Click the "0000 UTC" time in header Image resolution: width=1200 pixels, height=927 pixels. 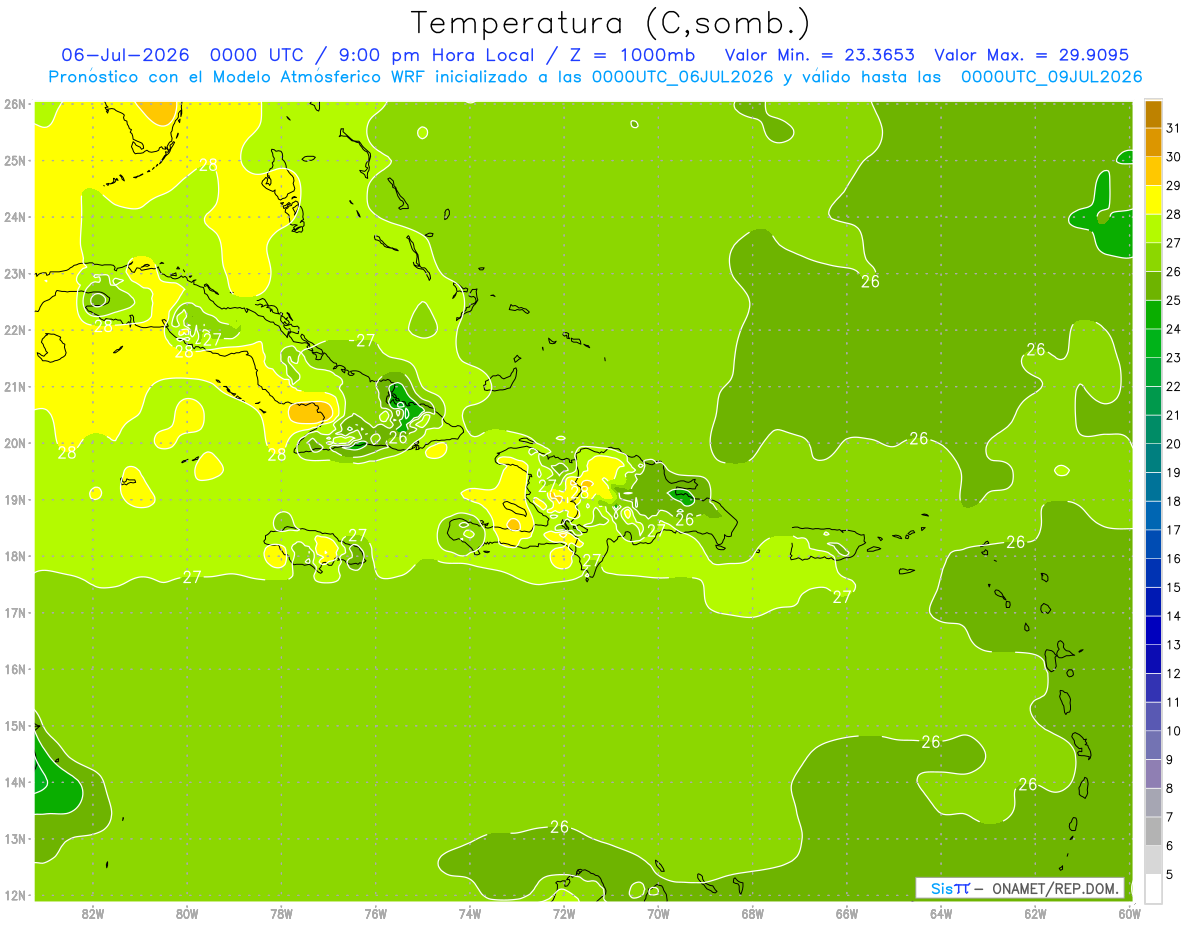pos(257,55)
